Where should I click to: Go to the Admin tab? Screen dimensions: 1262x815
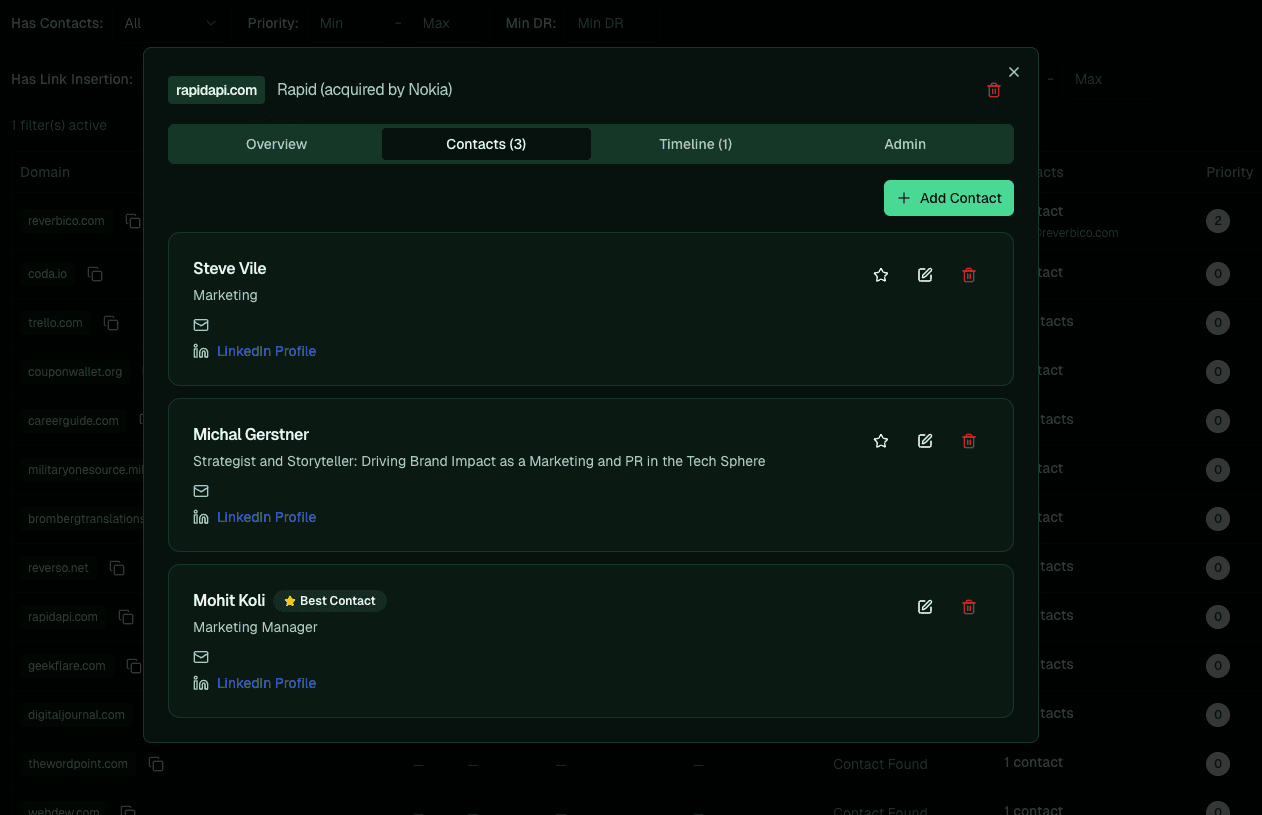(x=905, y=144)
